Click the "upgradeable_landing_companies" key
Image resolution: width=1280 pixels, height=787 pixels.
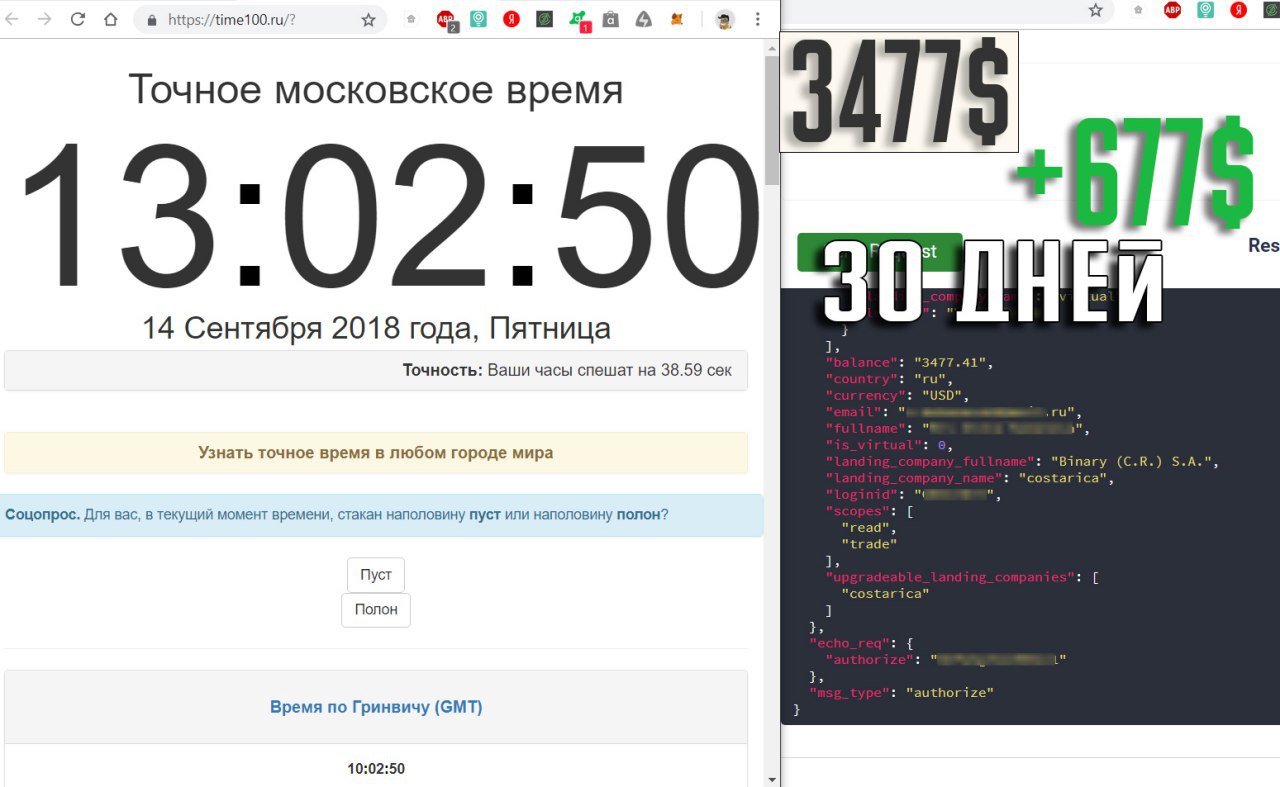tap(950, 577)
